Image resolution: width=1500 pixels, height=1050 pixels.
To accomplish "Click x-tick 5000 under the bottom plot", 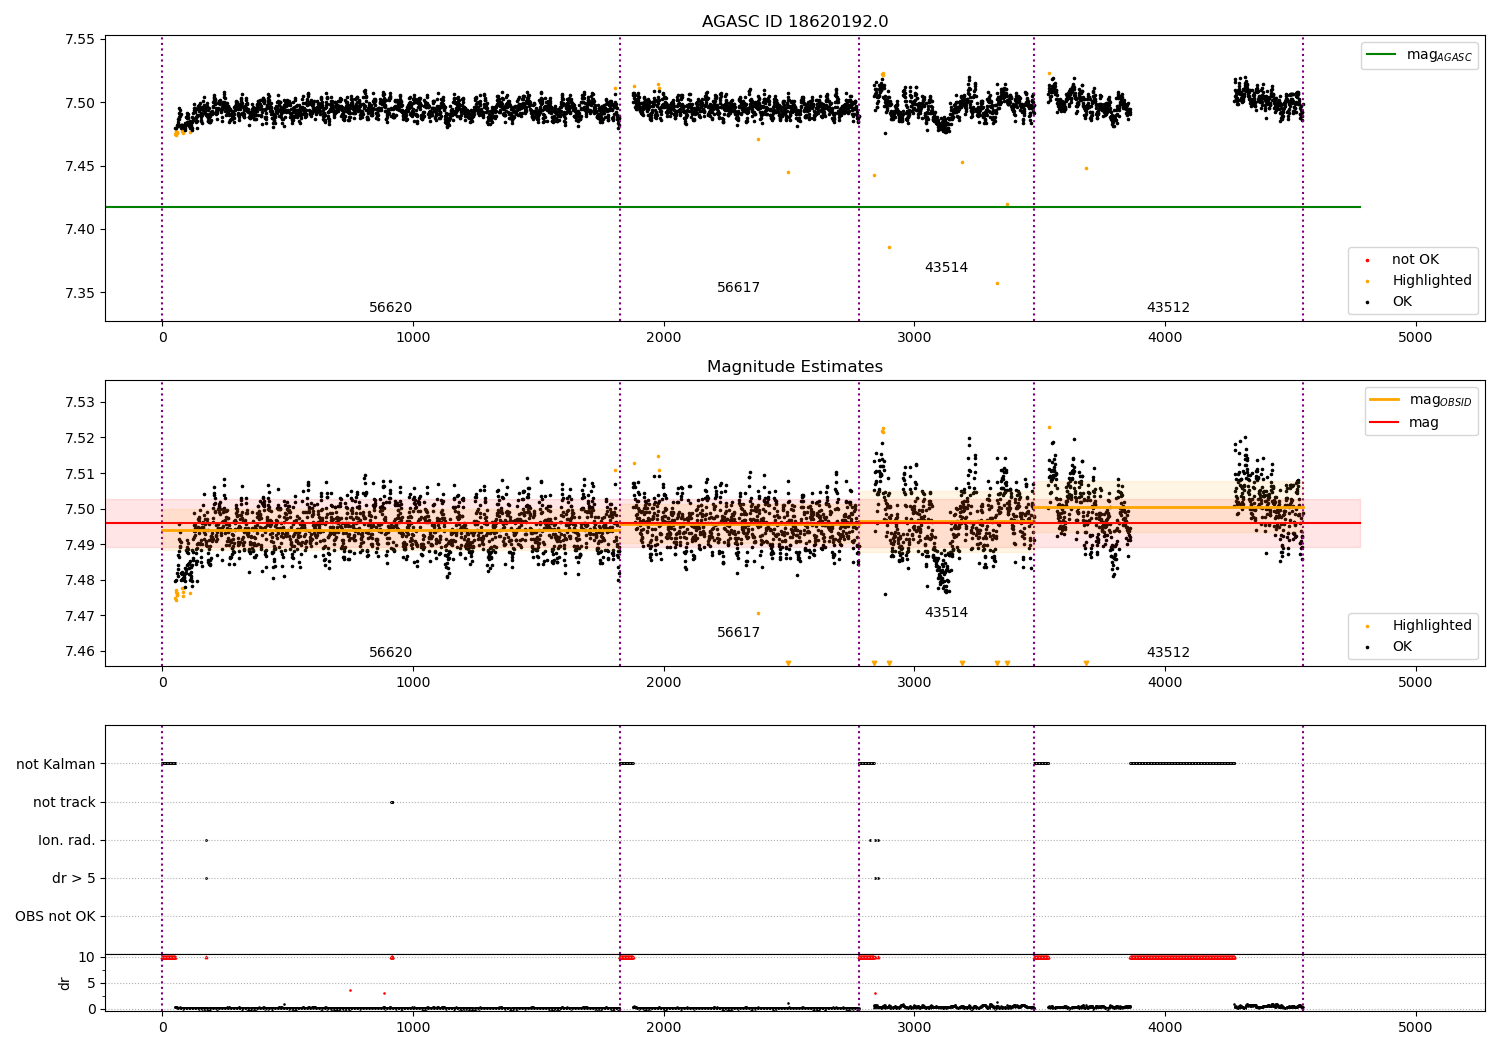I will click(x=1415, y=1027).
